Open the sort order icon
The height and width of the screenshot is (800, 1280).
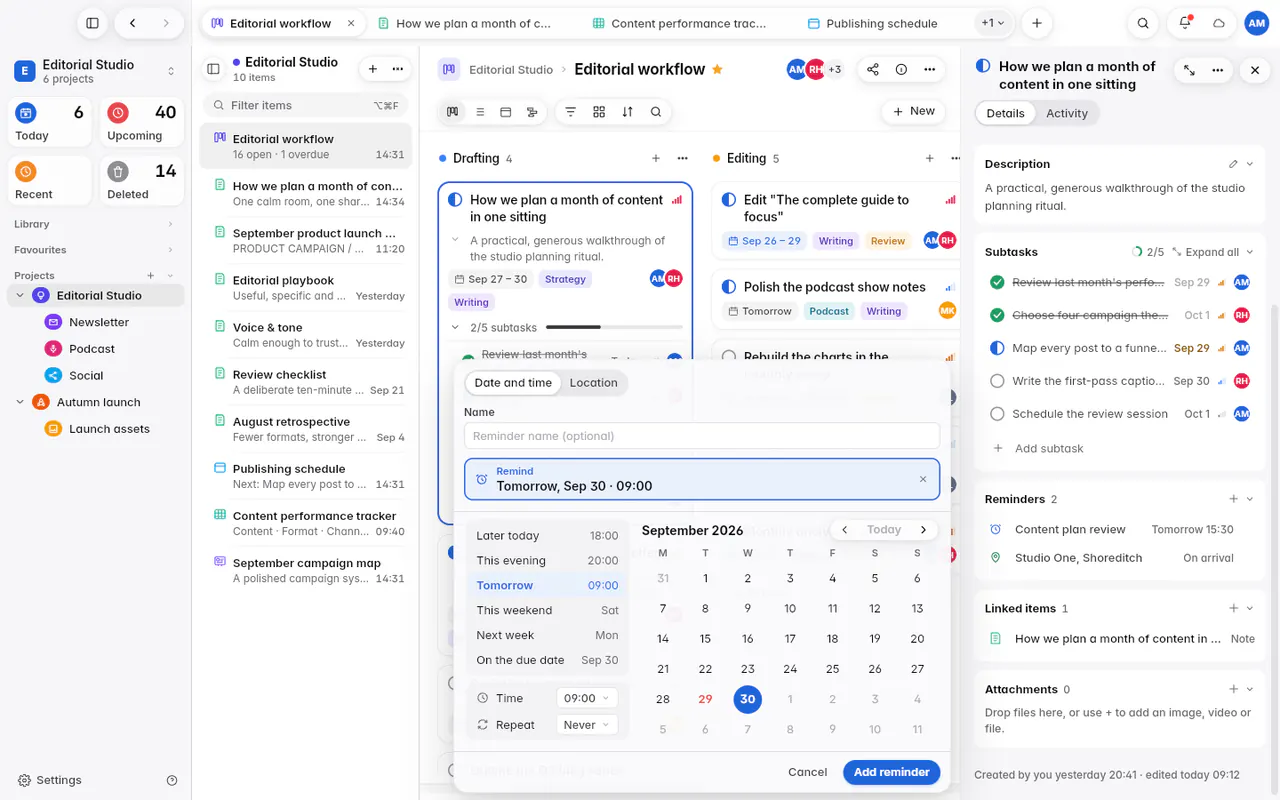pyautogui.click(x=627, y=112)
